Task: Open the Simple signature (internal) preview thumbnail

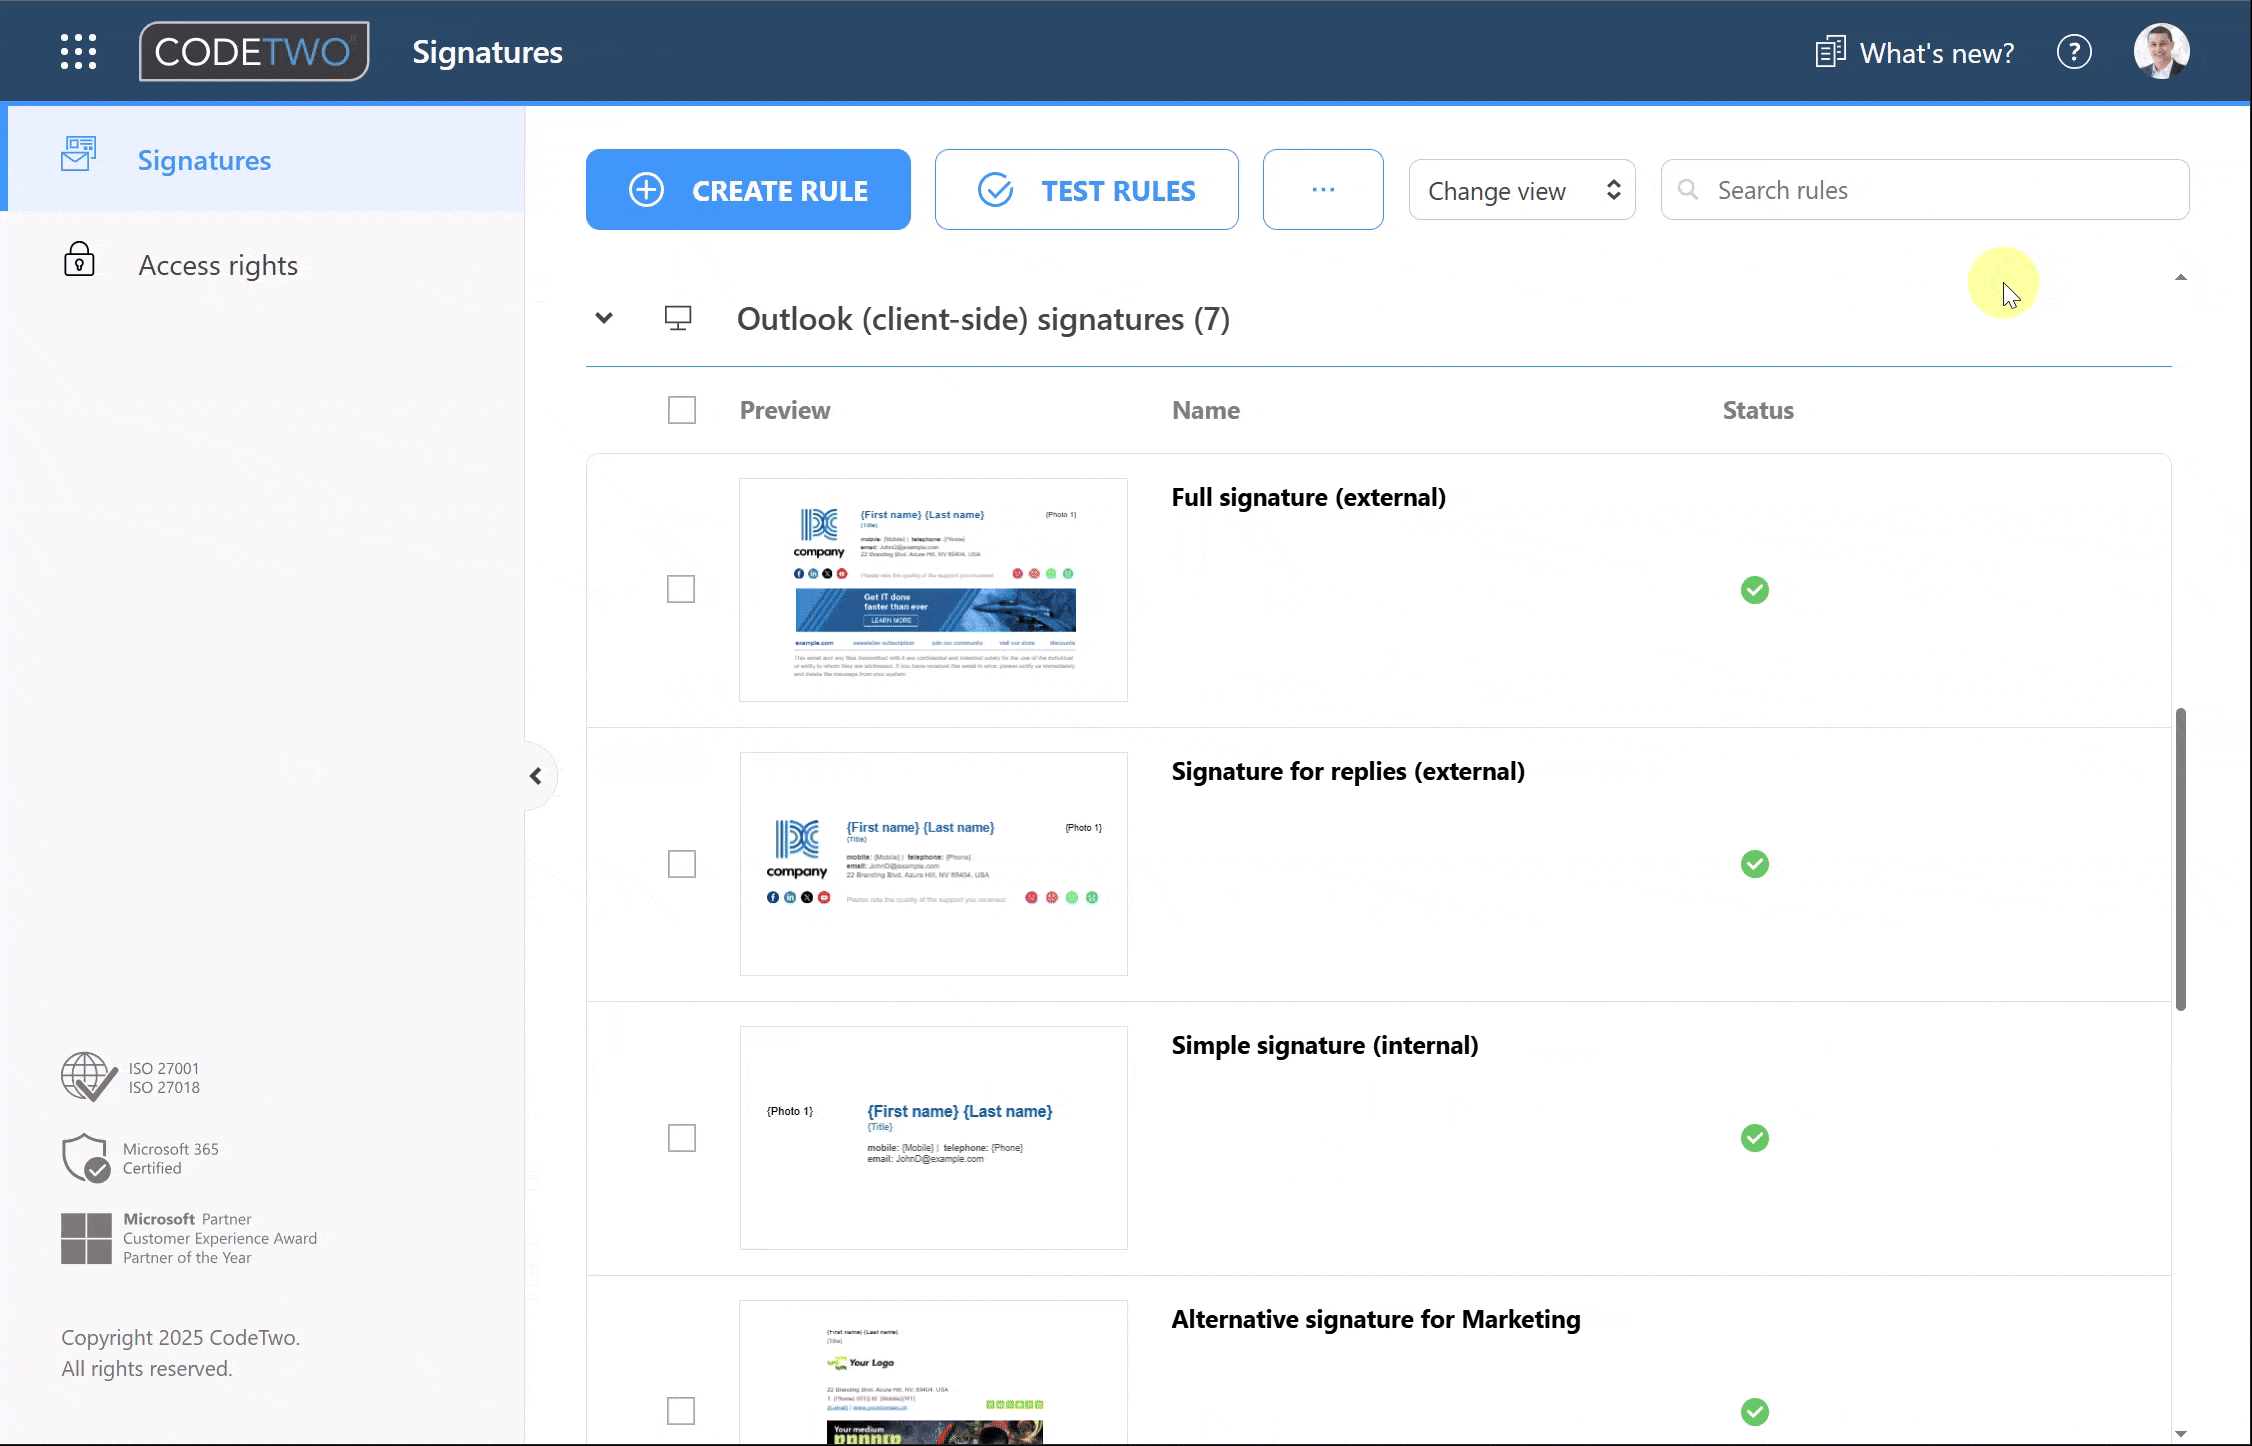Action: coord(934,1138)
